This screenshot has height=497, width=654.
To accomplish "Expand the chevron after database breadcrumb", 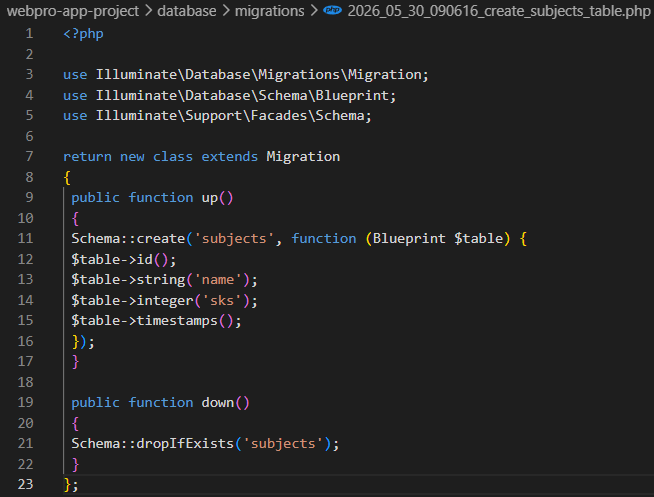I will 226,11.
